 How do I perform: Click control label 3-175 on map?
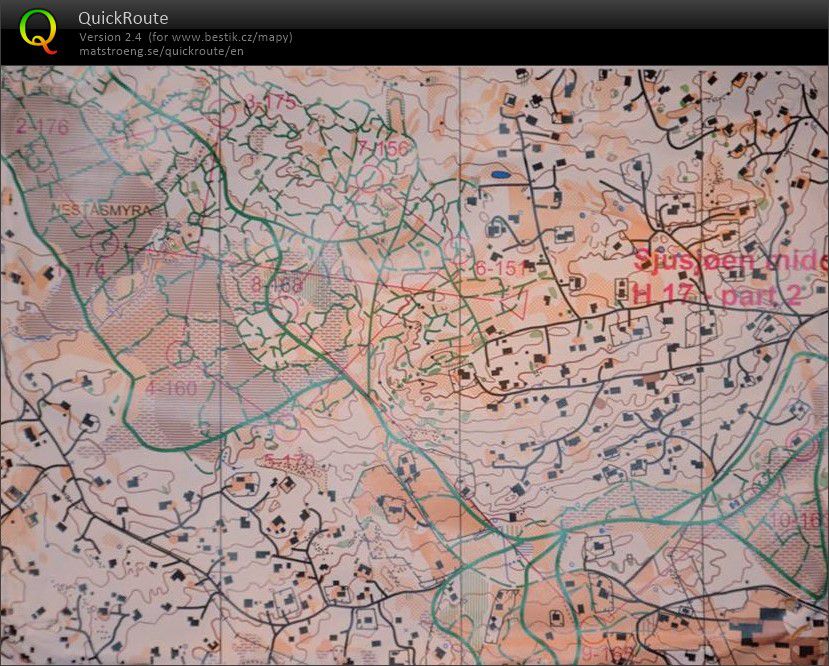point(271,101)
